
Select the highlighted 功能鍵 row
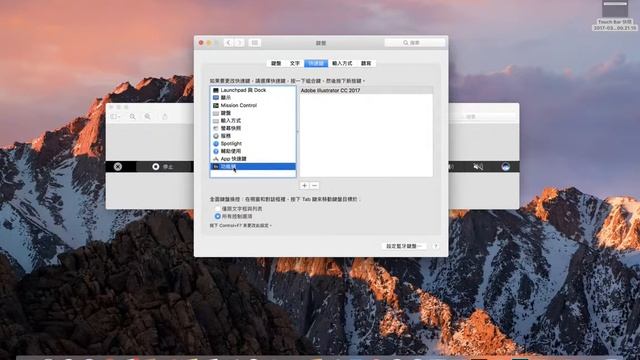pos(253,167)
